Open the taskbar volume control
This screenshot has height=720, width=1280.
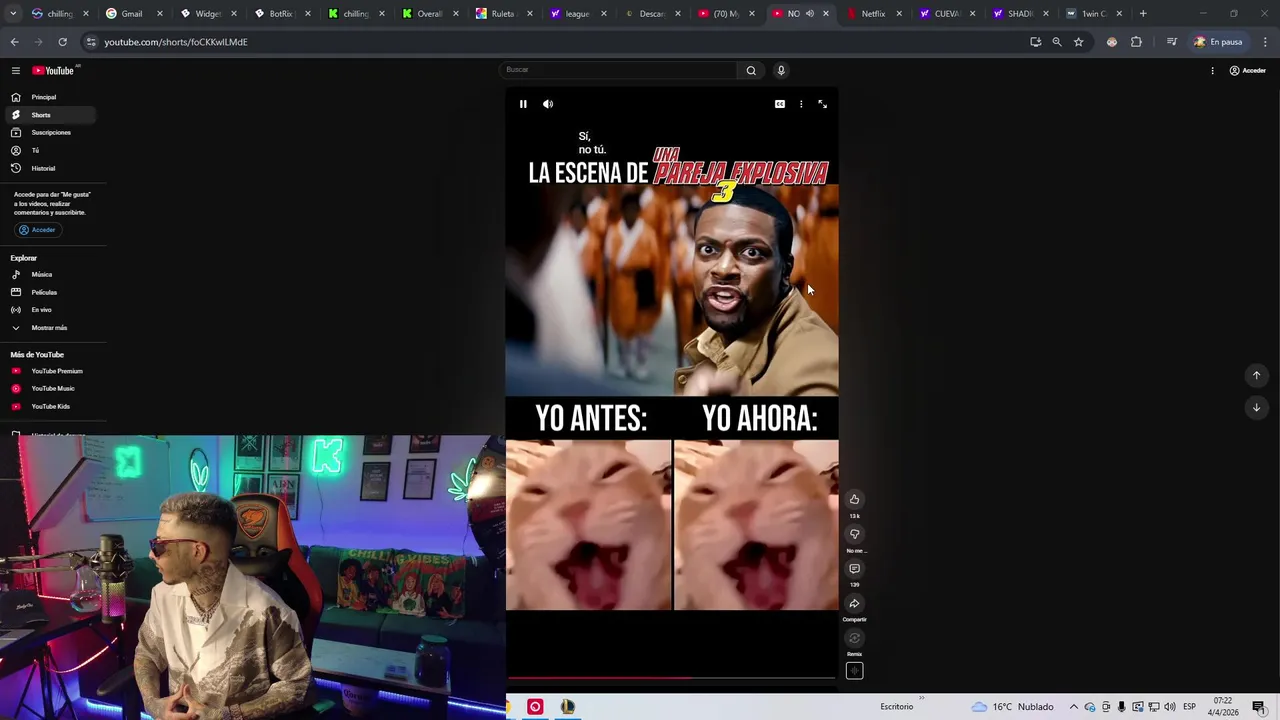pyautogui.click(x=1169, y=707)
